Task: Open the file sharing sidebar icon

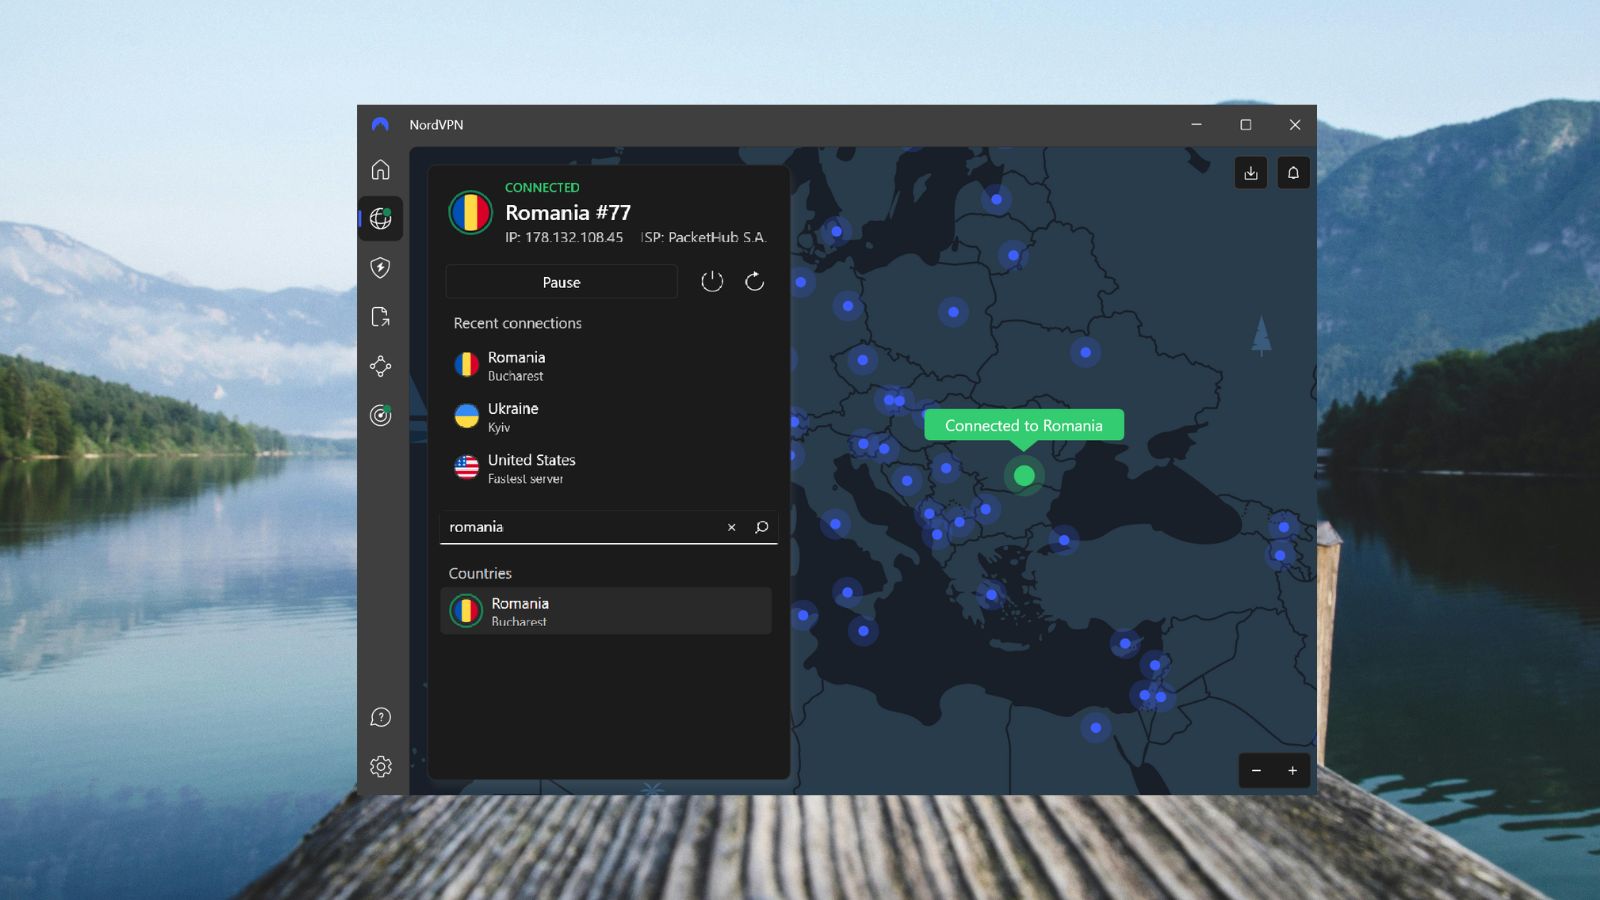Action: (x=381, y=317)
